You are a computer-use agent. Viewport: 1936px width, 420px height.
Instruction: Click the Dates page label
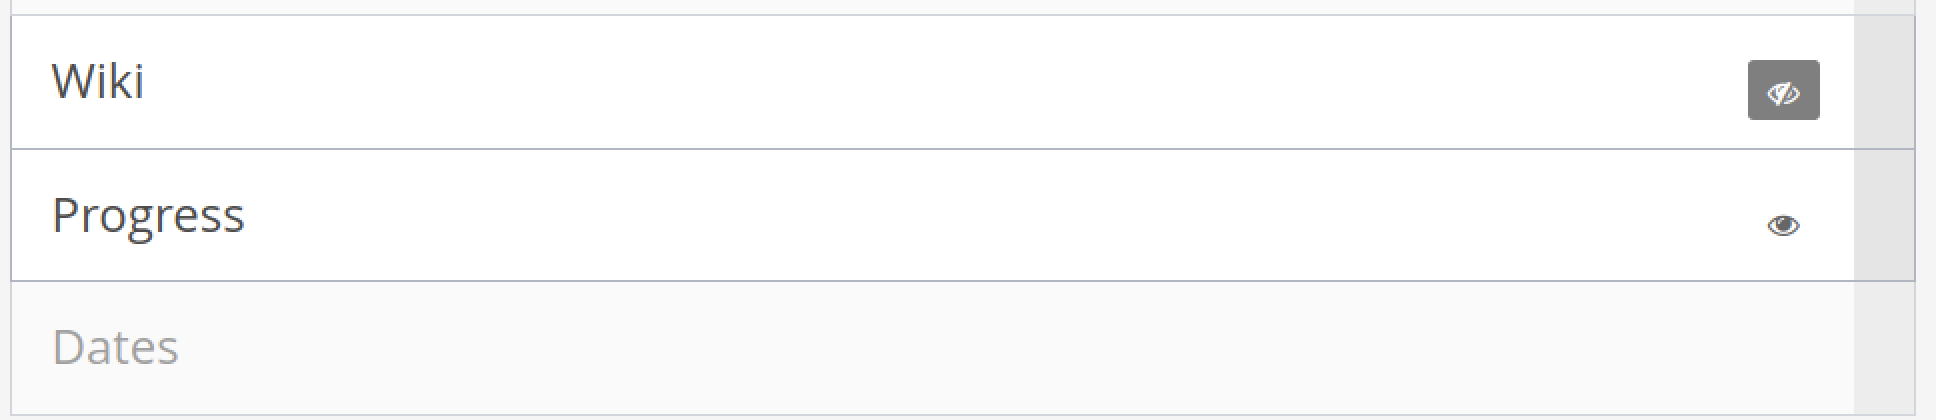(x=115, y=348)
